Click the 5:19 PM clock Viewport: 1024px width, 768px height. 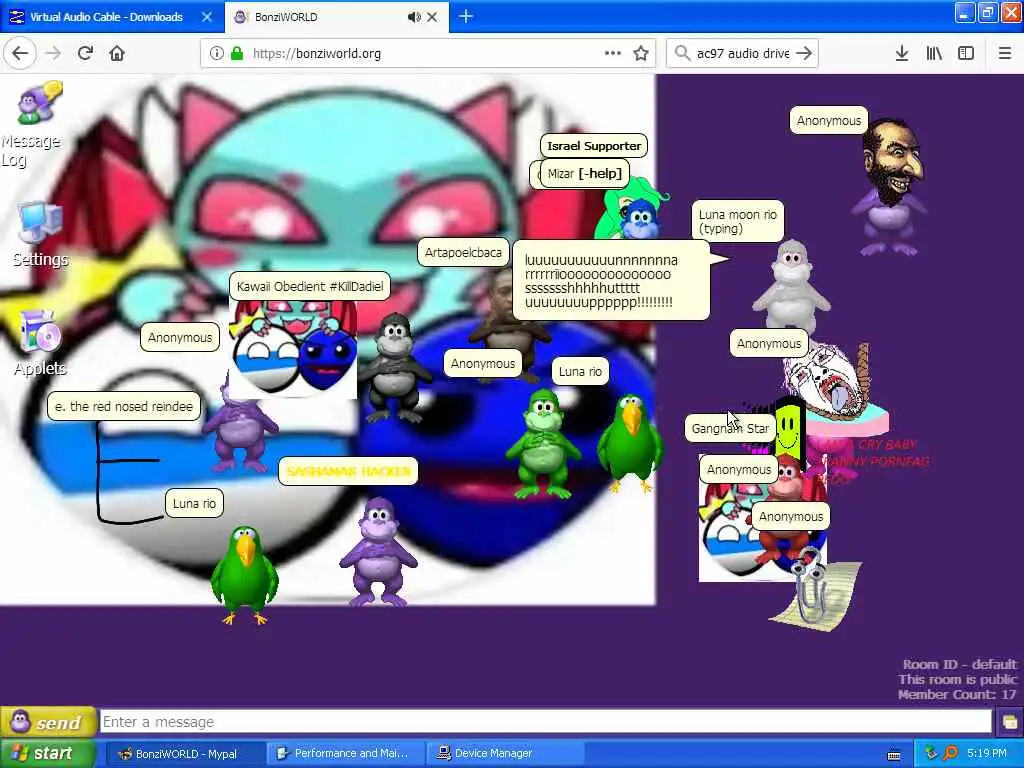[x=987, y=754]
